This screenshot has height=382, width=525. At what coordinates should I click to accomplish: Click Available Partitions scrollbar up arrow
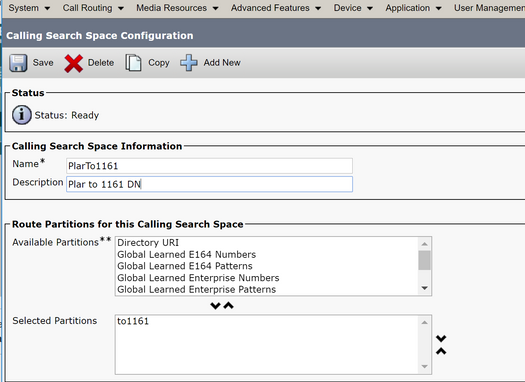(x=425, y=244)
